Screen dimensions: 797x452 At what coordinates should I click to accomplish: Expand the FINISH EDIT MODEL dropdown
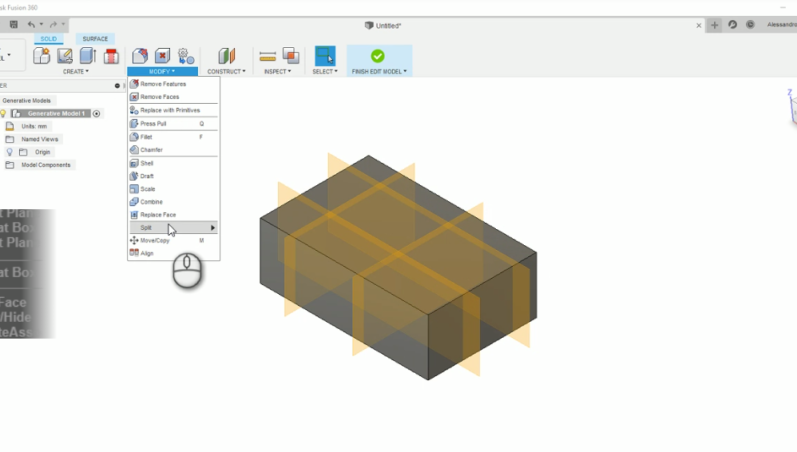pyautogui.click(x=379, y=72)
